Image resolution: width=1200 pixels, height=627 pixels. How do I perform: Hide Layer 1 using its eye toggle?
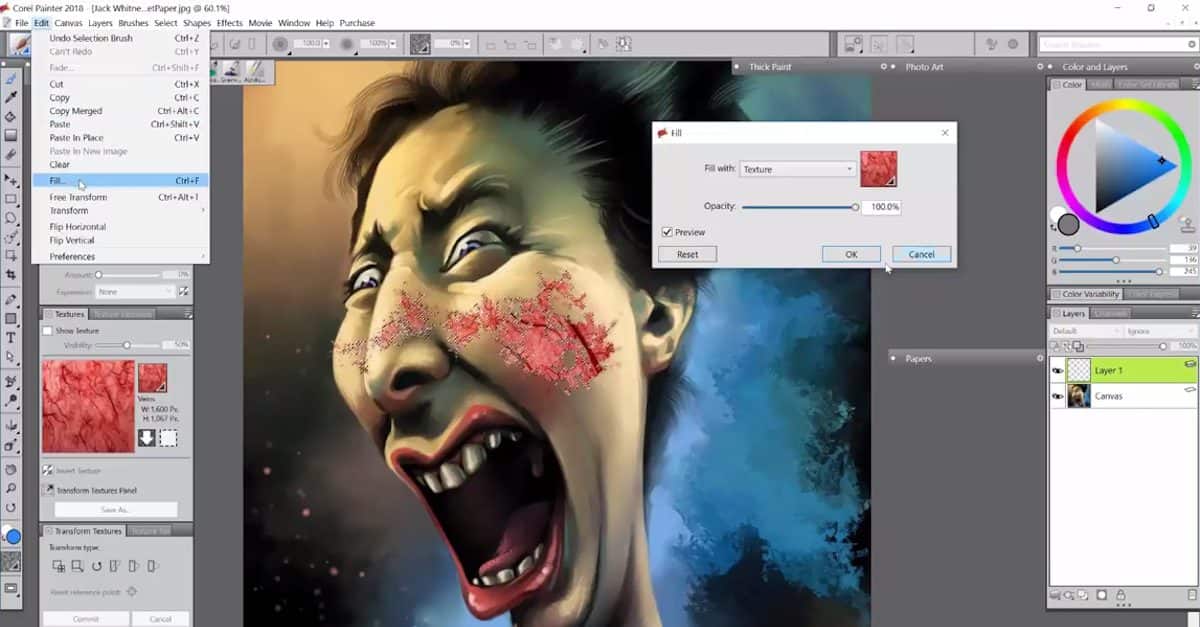pyautogui.click(x=1057, y=370)
